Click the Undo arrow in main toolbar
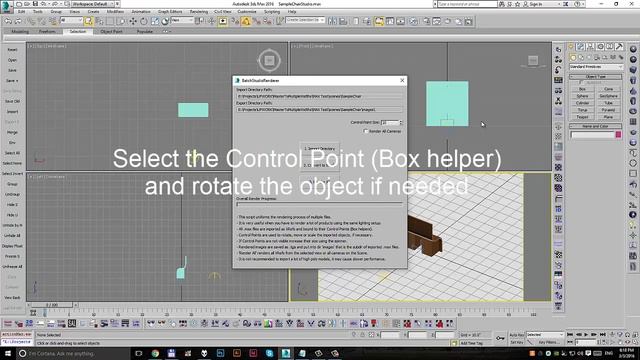 click(x=8, y=21)
